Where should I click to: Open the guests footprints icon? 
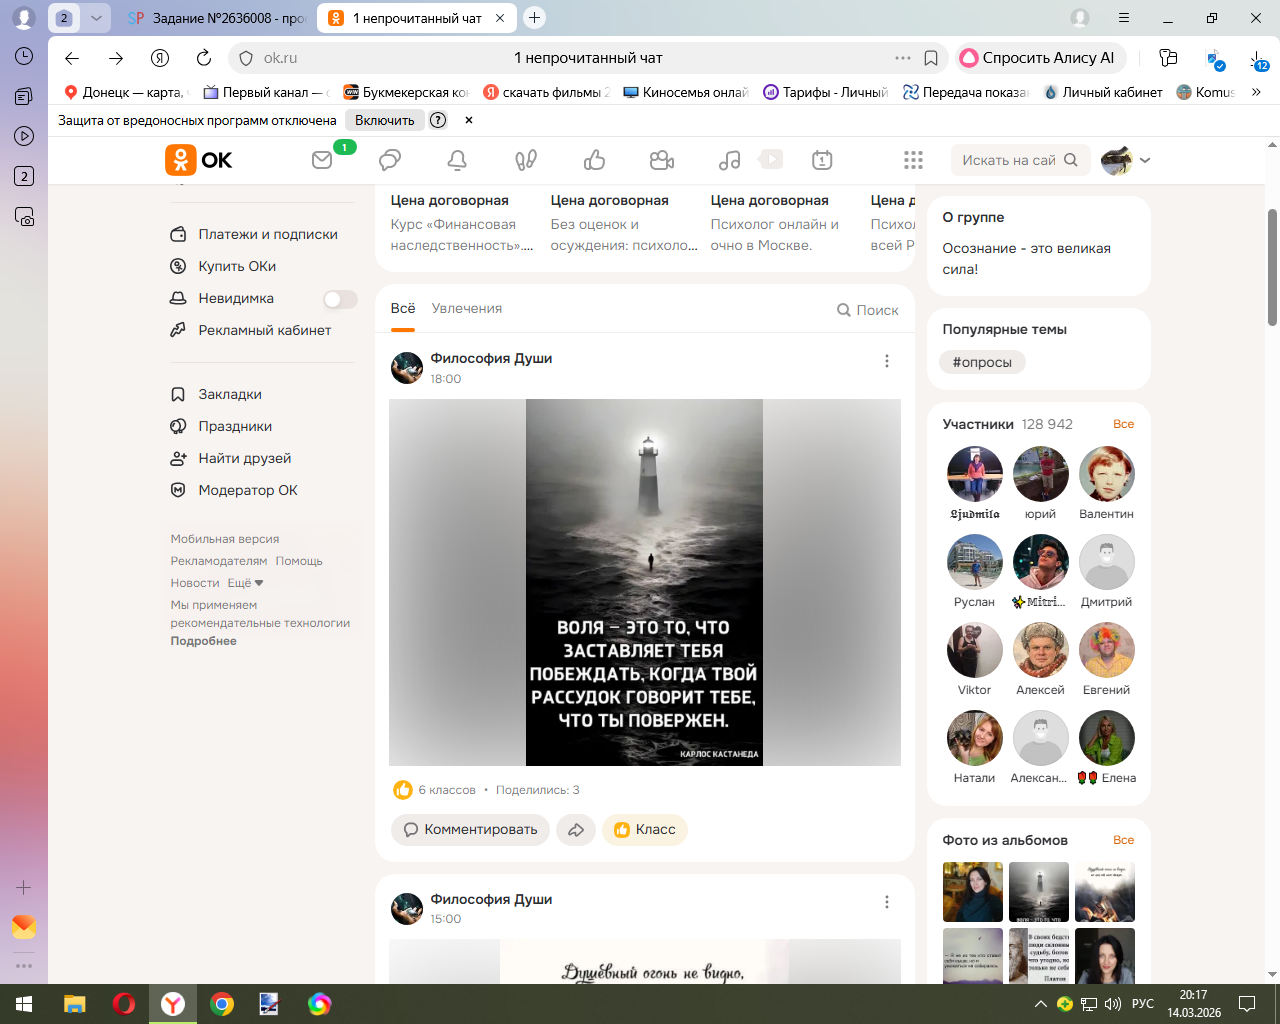[x=526, y=160]
